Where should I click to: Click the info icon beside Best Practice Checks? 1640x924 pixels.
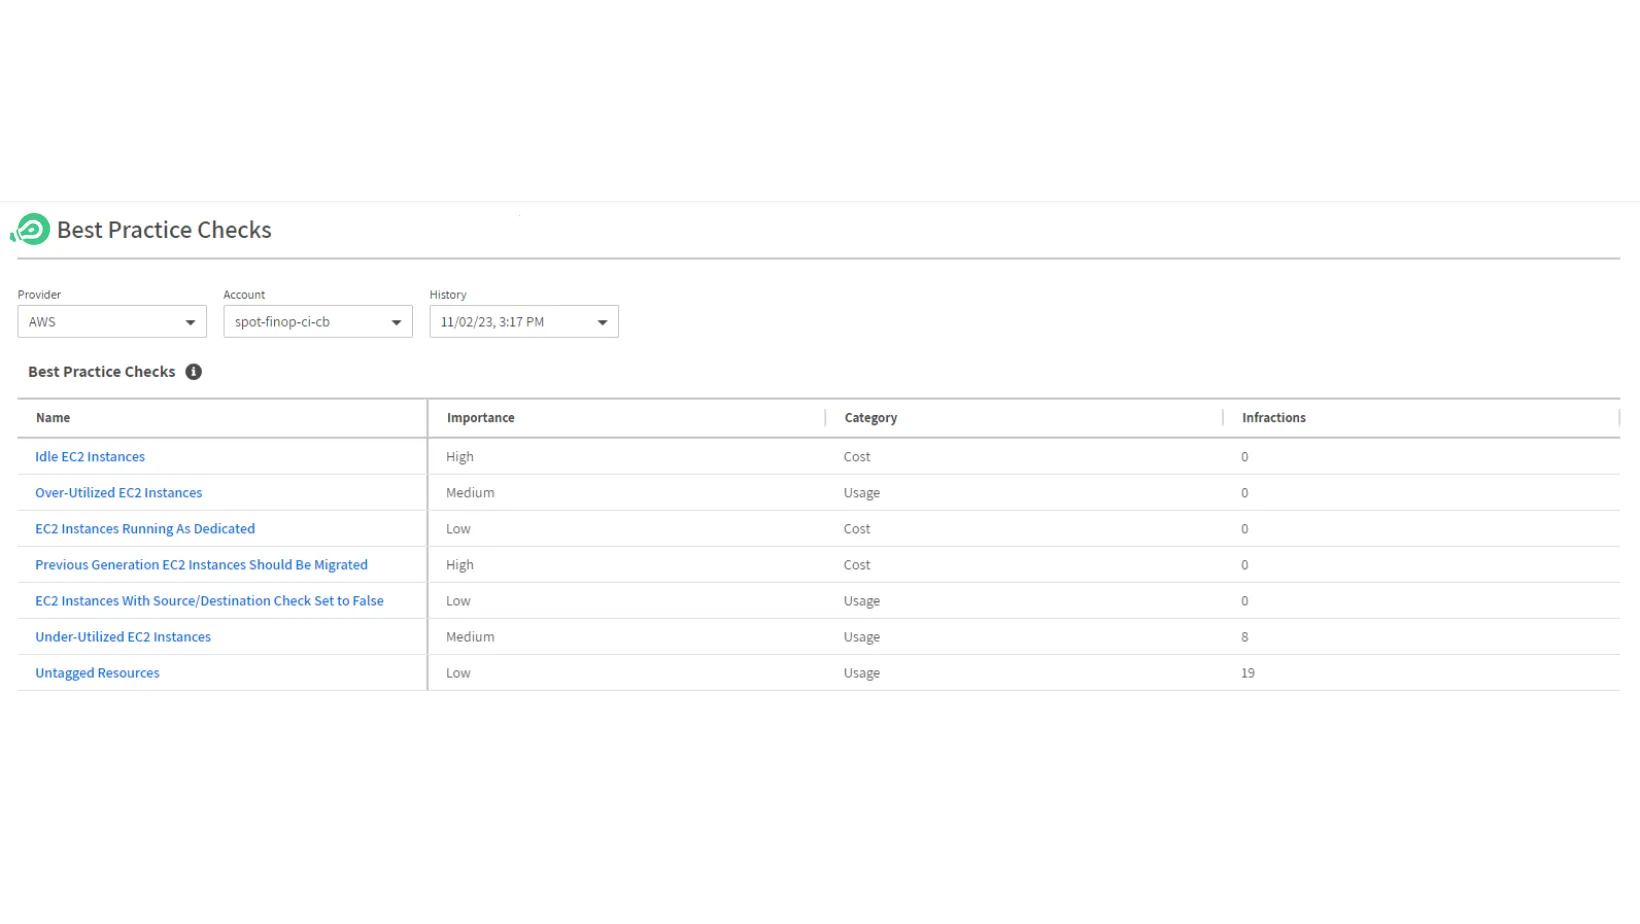pos(194,372)
